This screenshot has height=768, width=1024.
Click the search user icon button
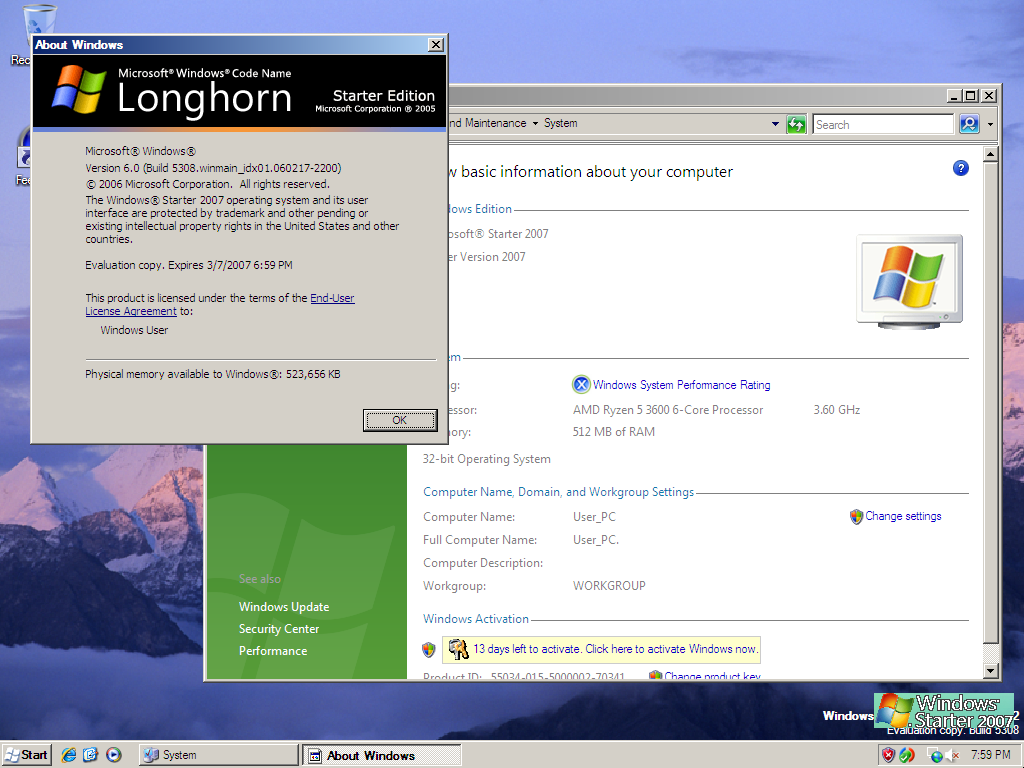coord(969,124)
